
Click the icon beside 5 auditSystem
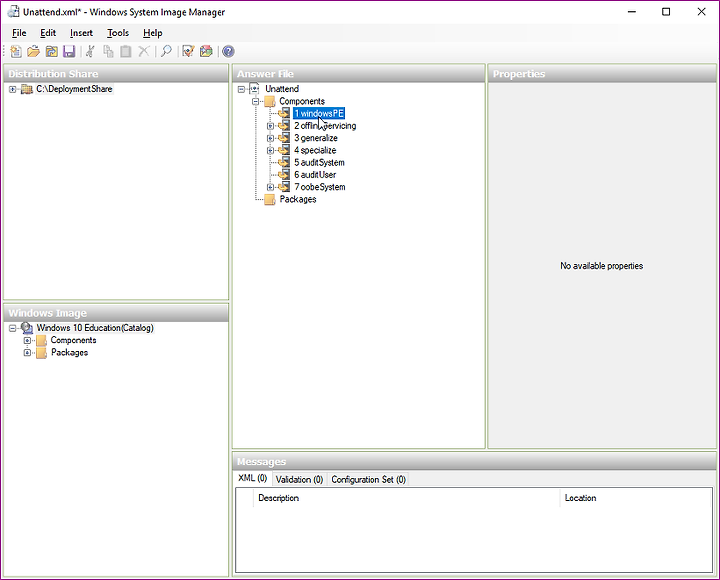(x=284, y=163)
